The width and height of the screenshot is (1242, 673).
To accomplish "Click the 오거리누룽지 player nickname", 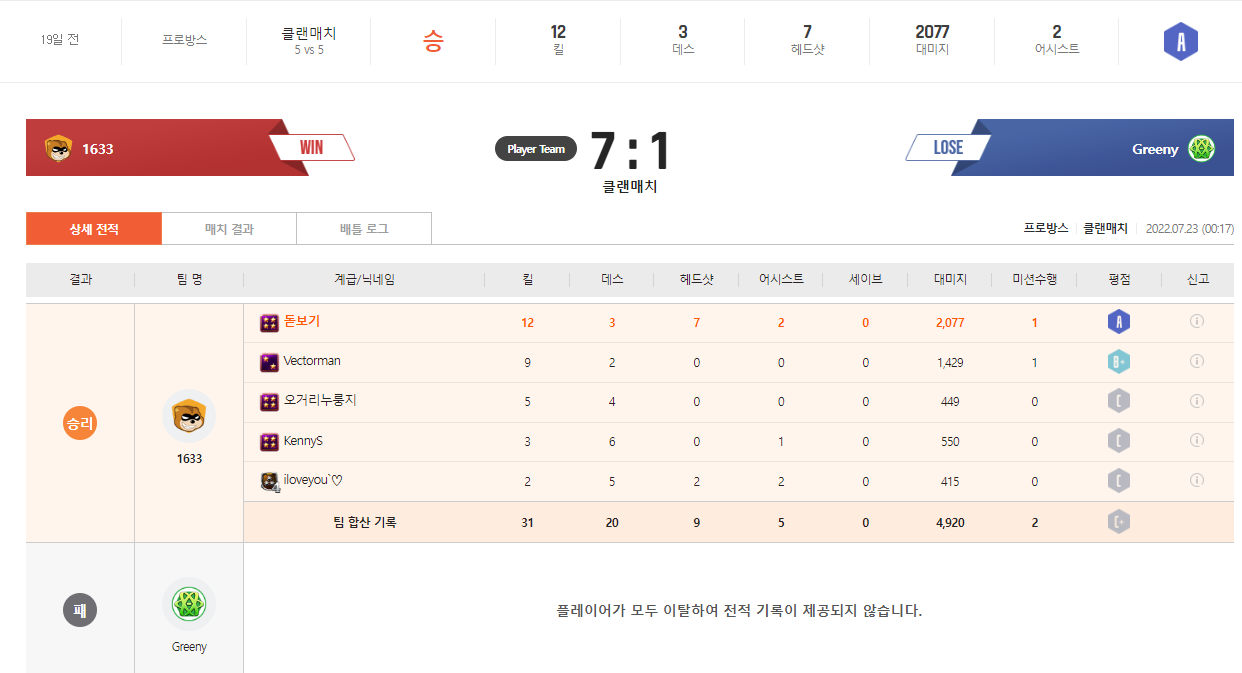I will pos(320,401).
